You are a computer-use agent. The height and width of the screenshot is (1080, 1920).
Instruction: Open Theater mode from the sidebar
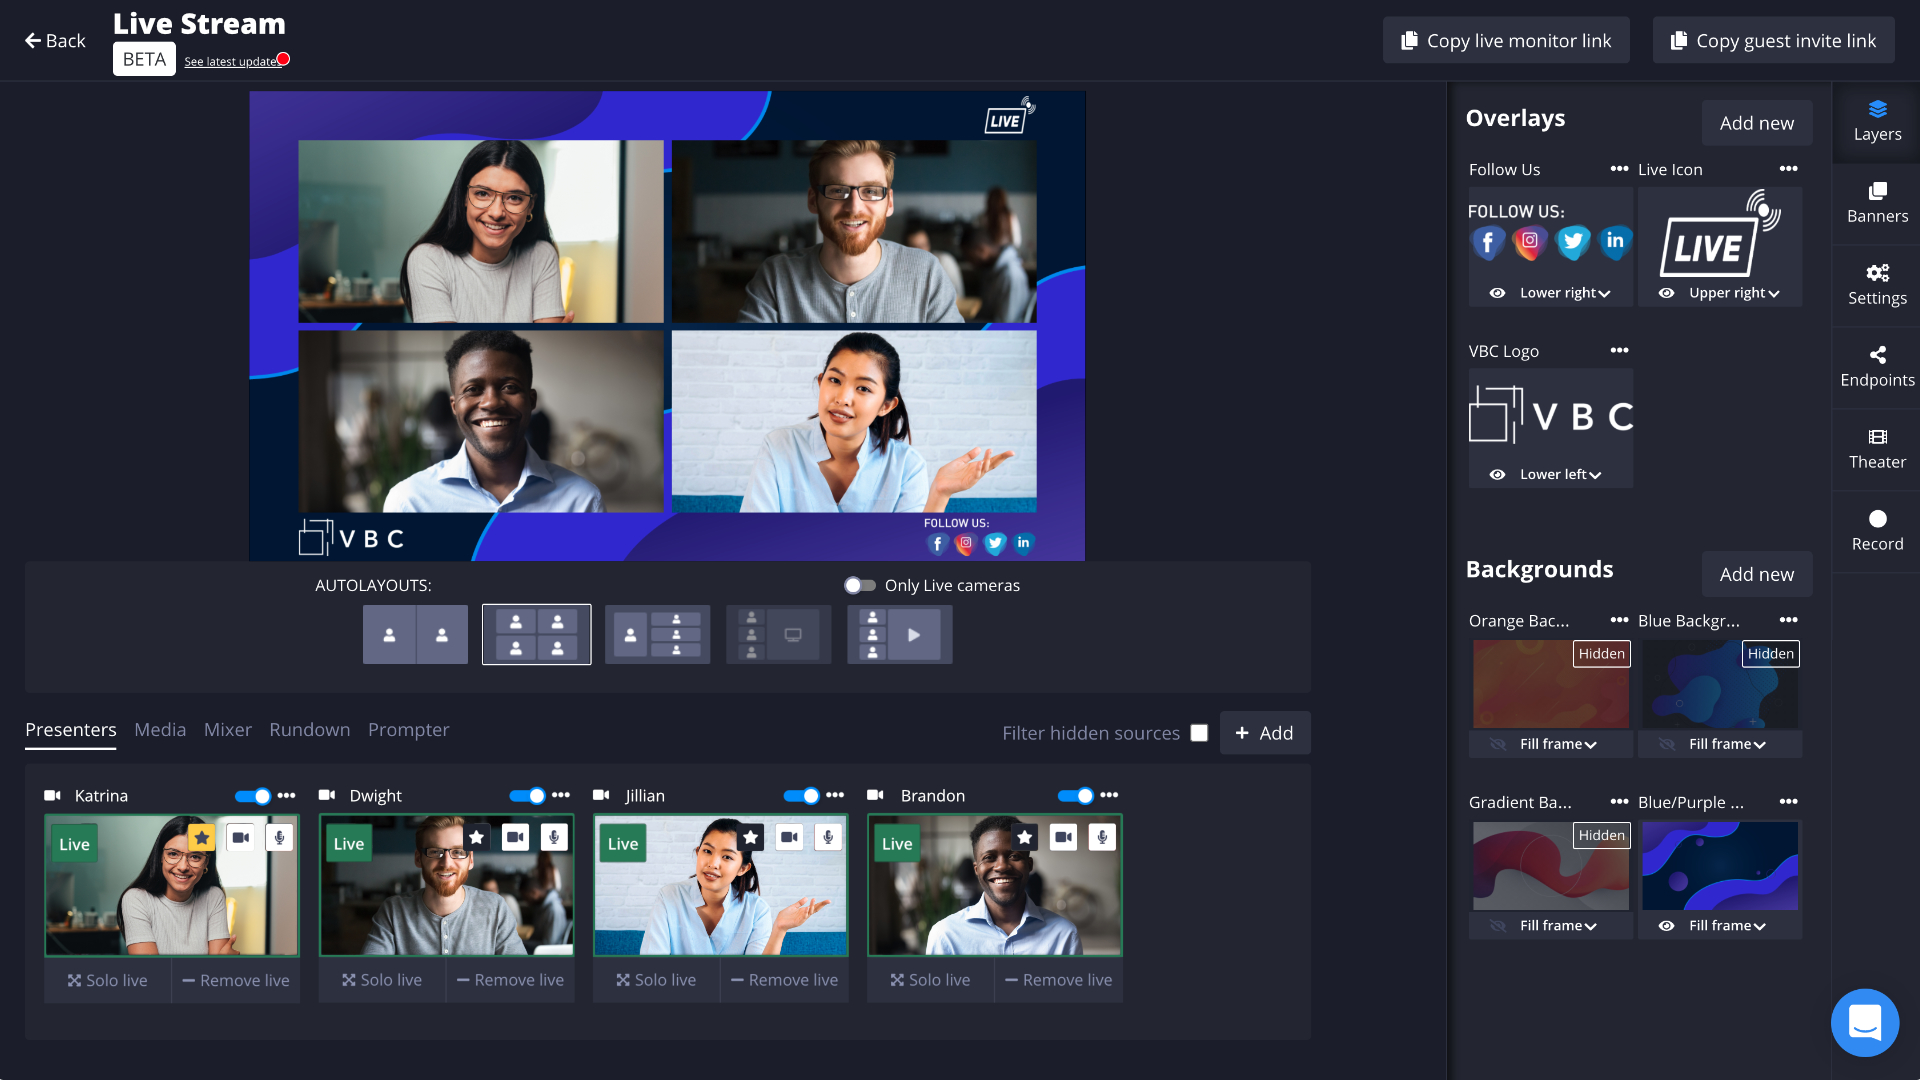coord(1877,449)
